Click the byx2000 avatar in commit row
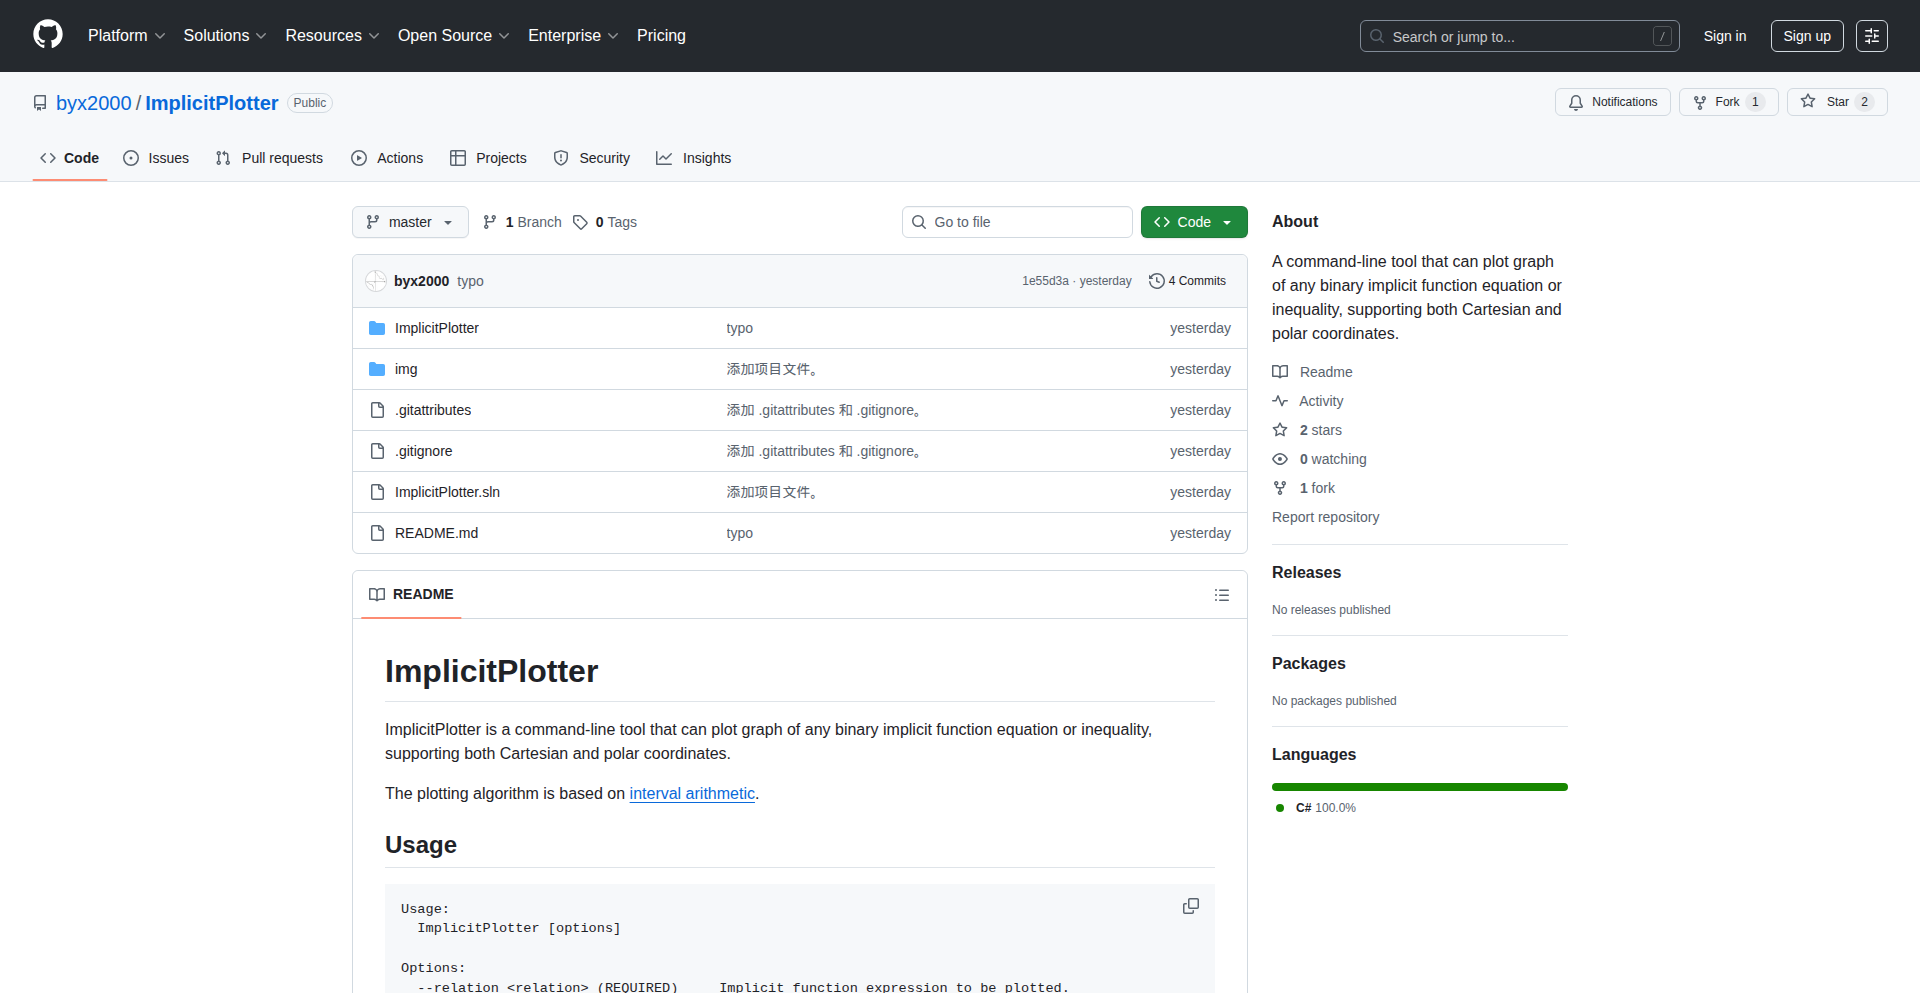This screenshot has width=1920, height=993. [x=376, y=281]
